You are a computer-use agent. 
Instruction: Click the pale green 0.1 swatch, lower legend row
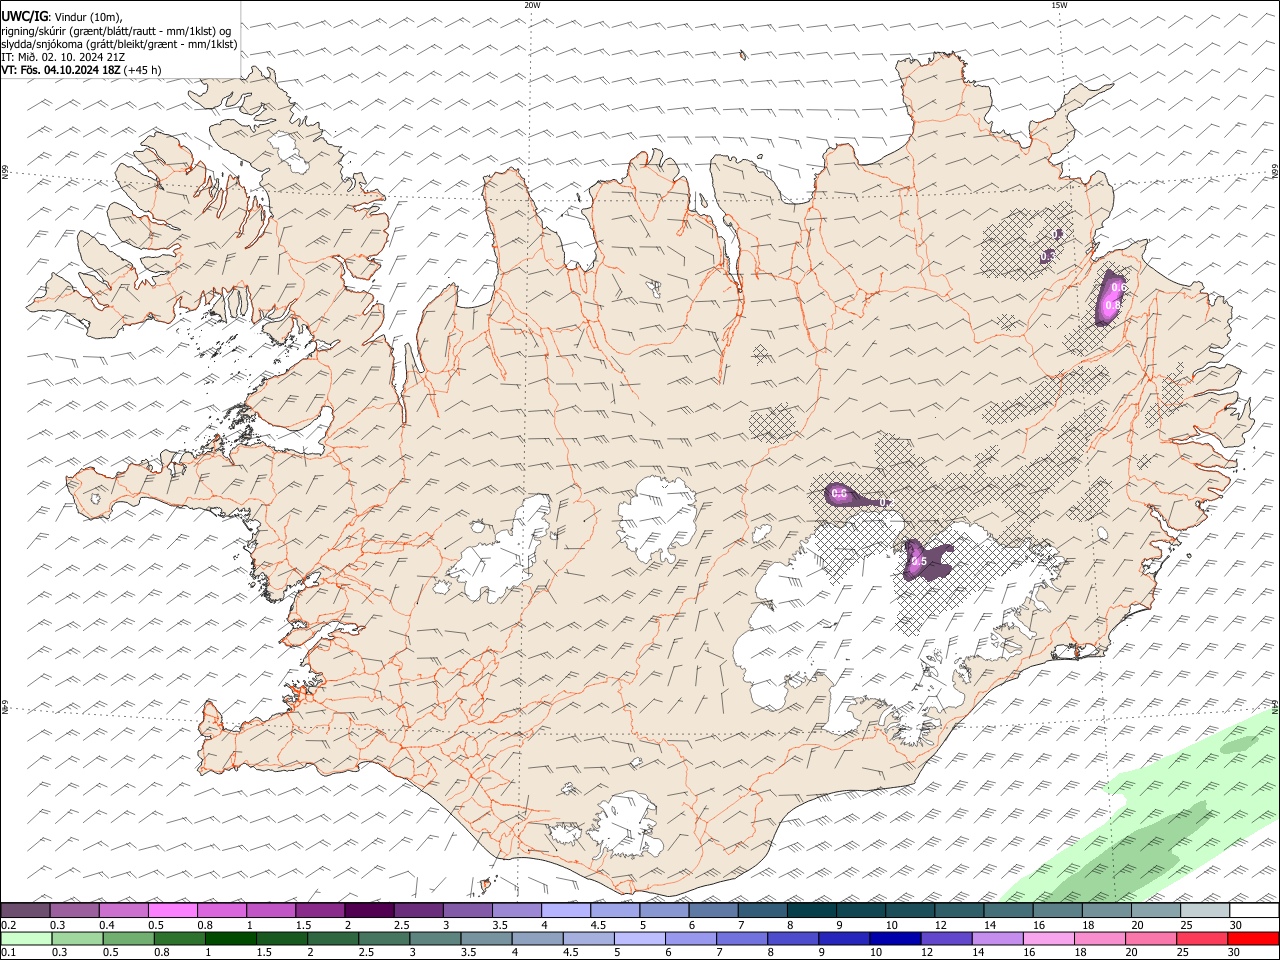pos(26,938)
